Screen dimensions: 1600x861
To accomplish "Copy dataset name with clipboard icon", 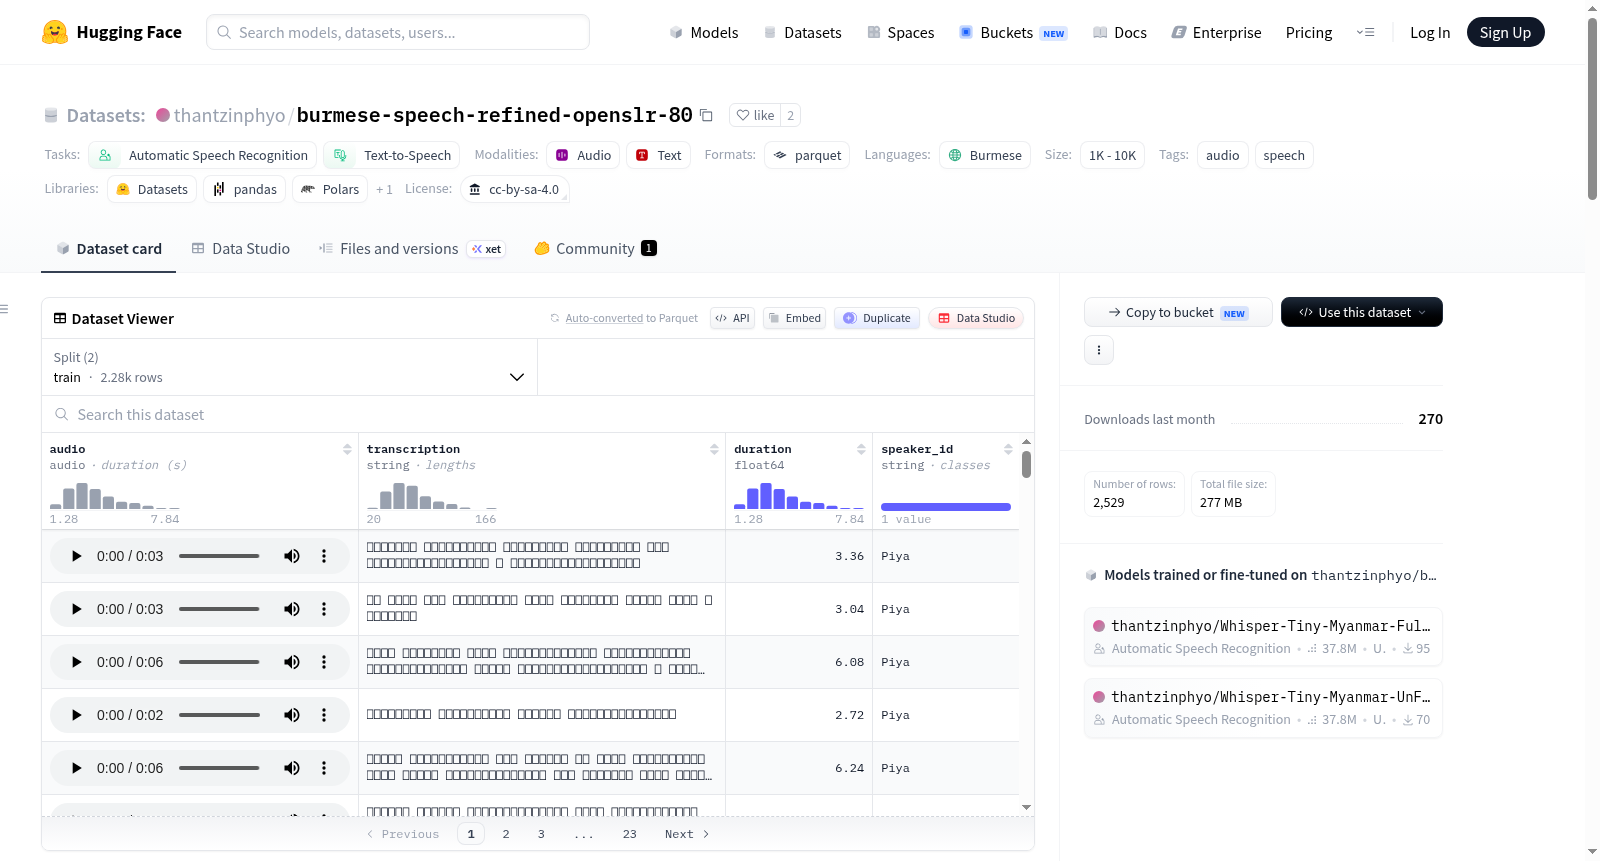I will click(706, 115).
